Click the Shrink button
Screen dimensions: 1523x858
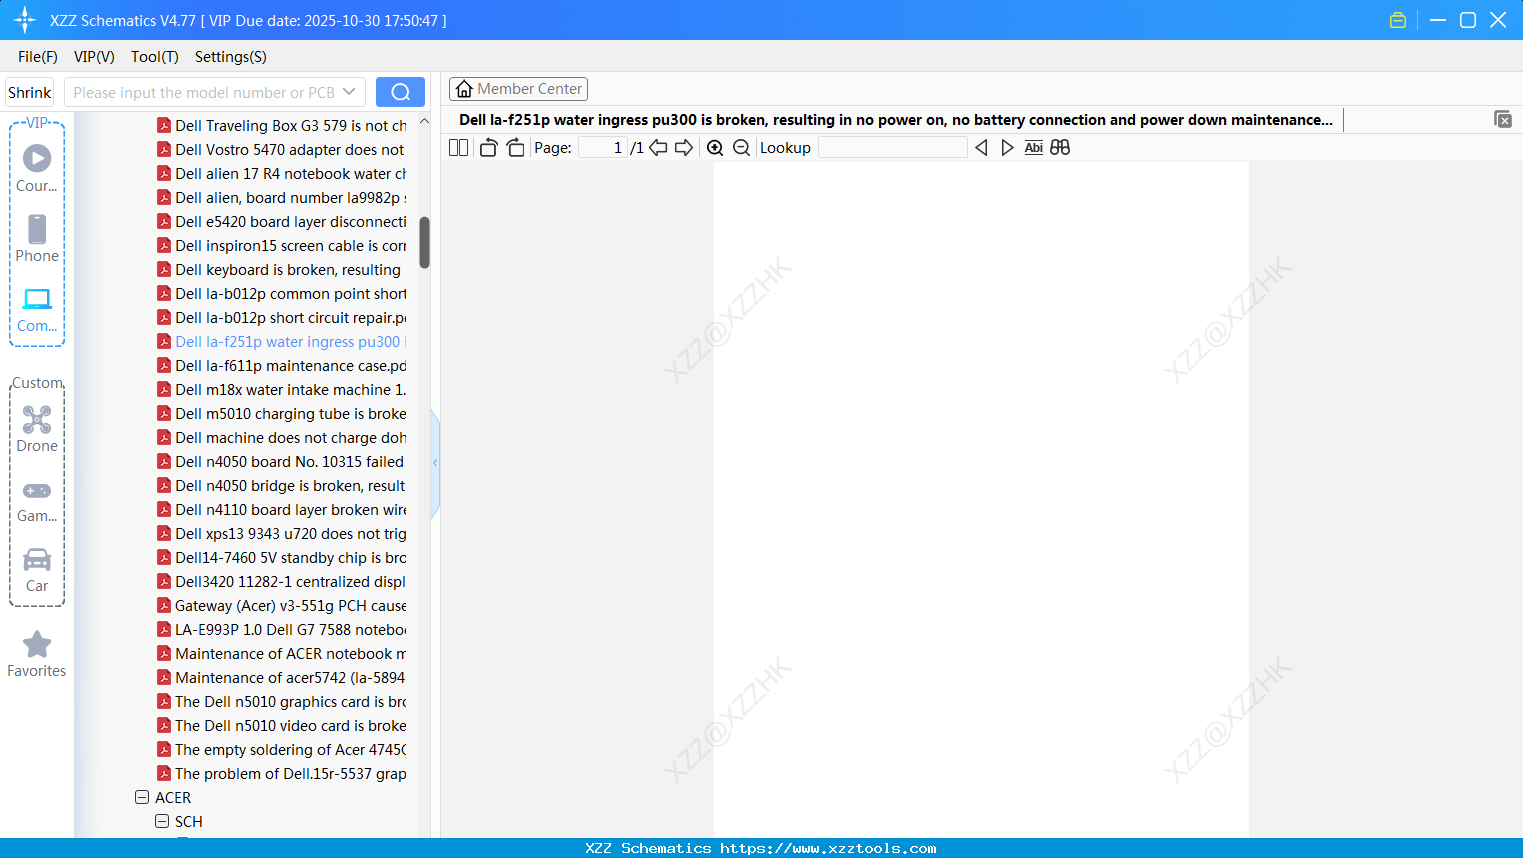tap(30, 92)
